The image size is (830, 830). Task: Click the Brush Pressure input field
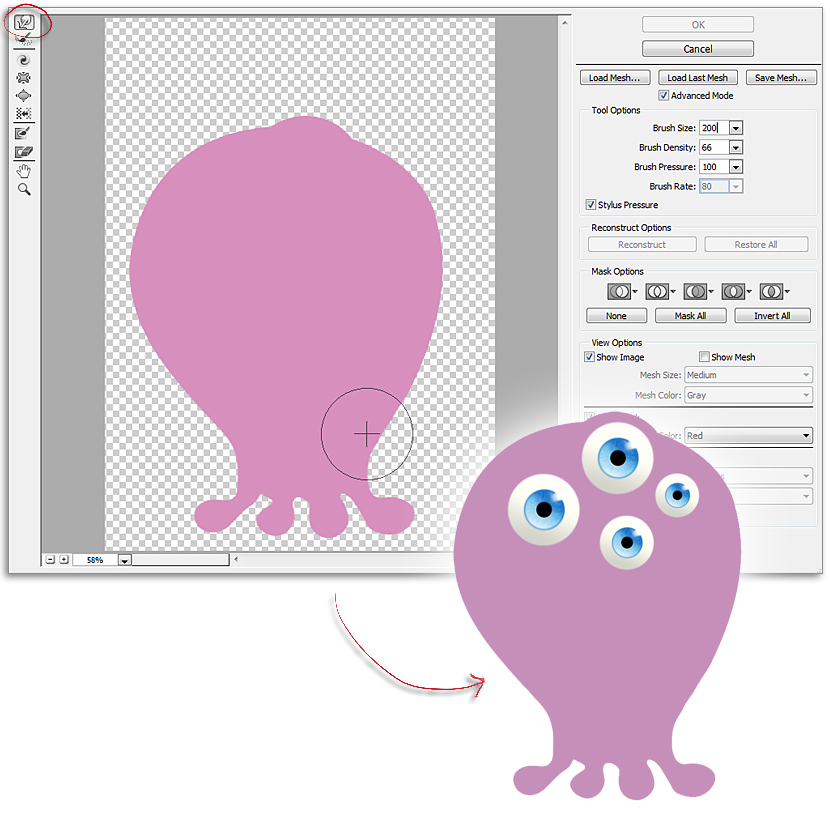tap(714, 167)
